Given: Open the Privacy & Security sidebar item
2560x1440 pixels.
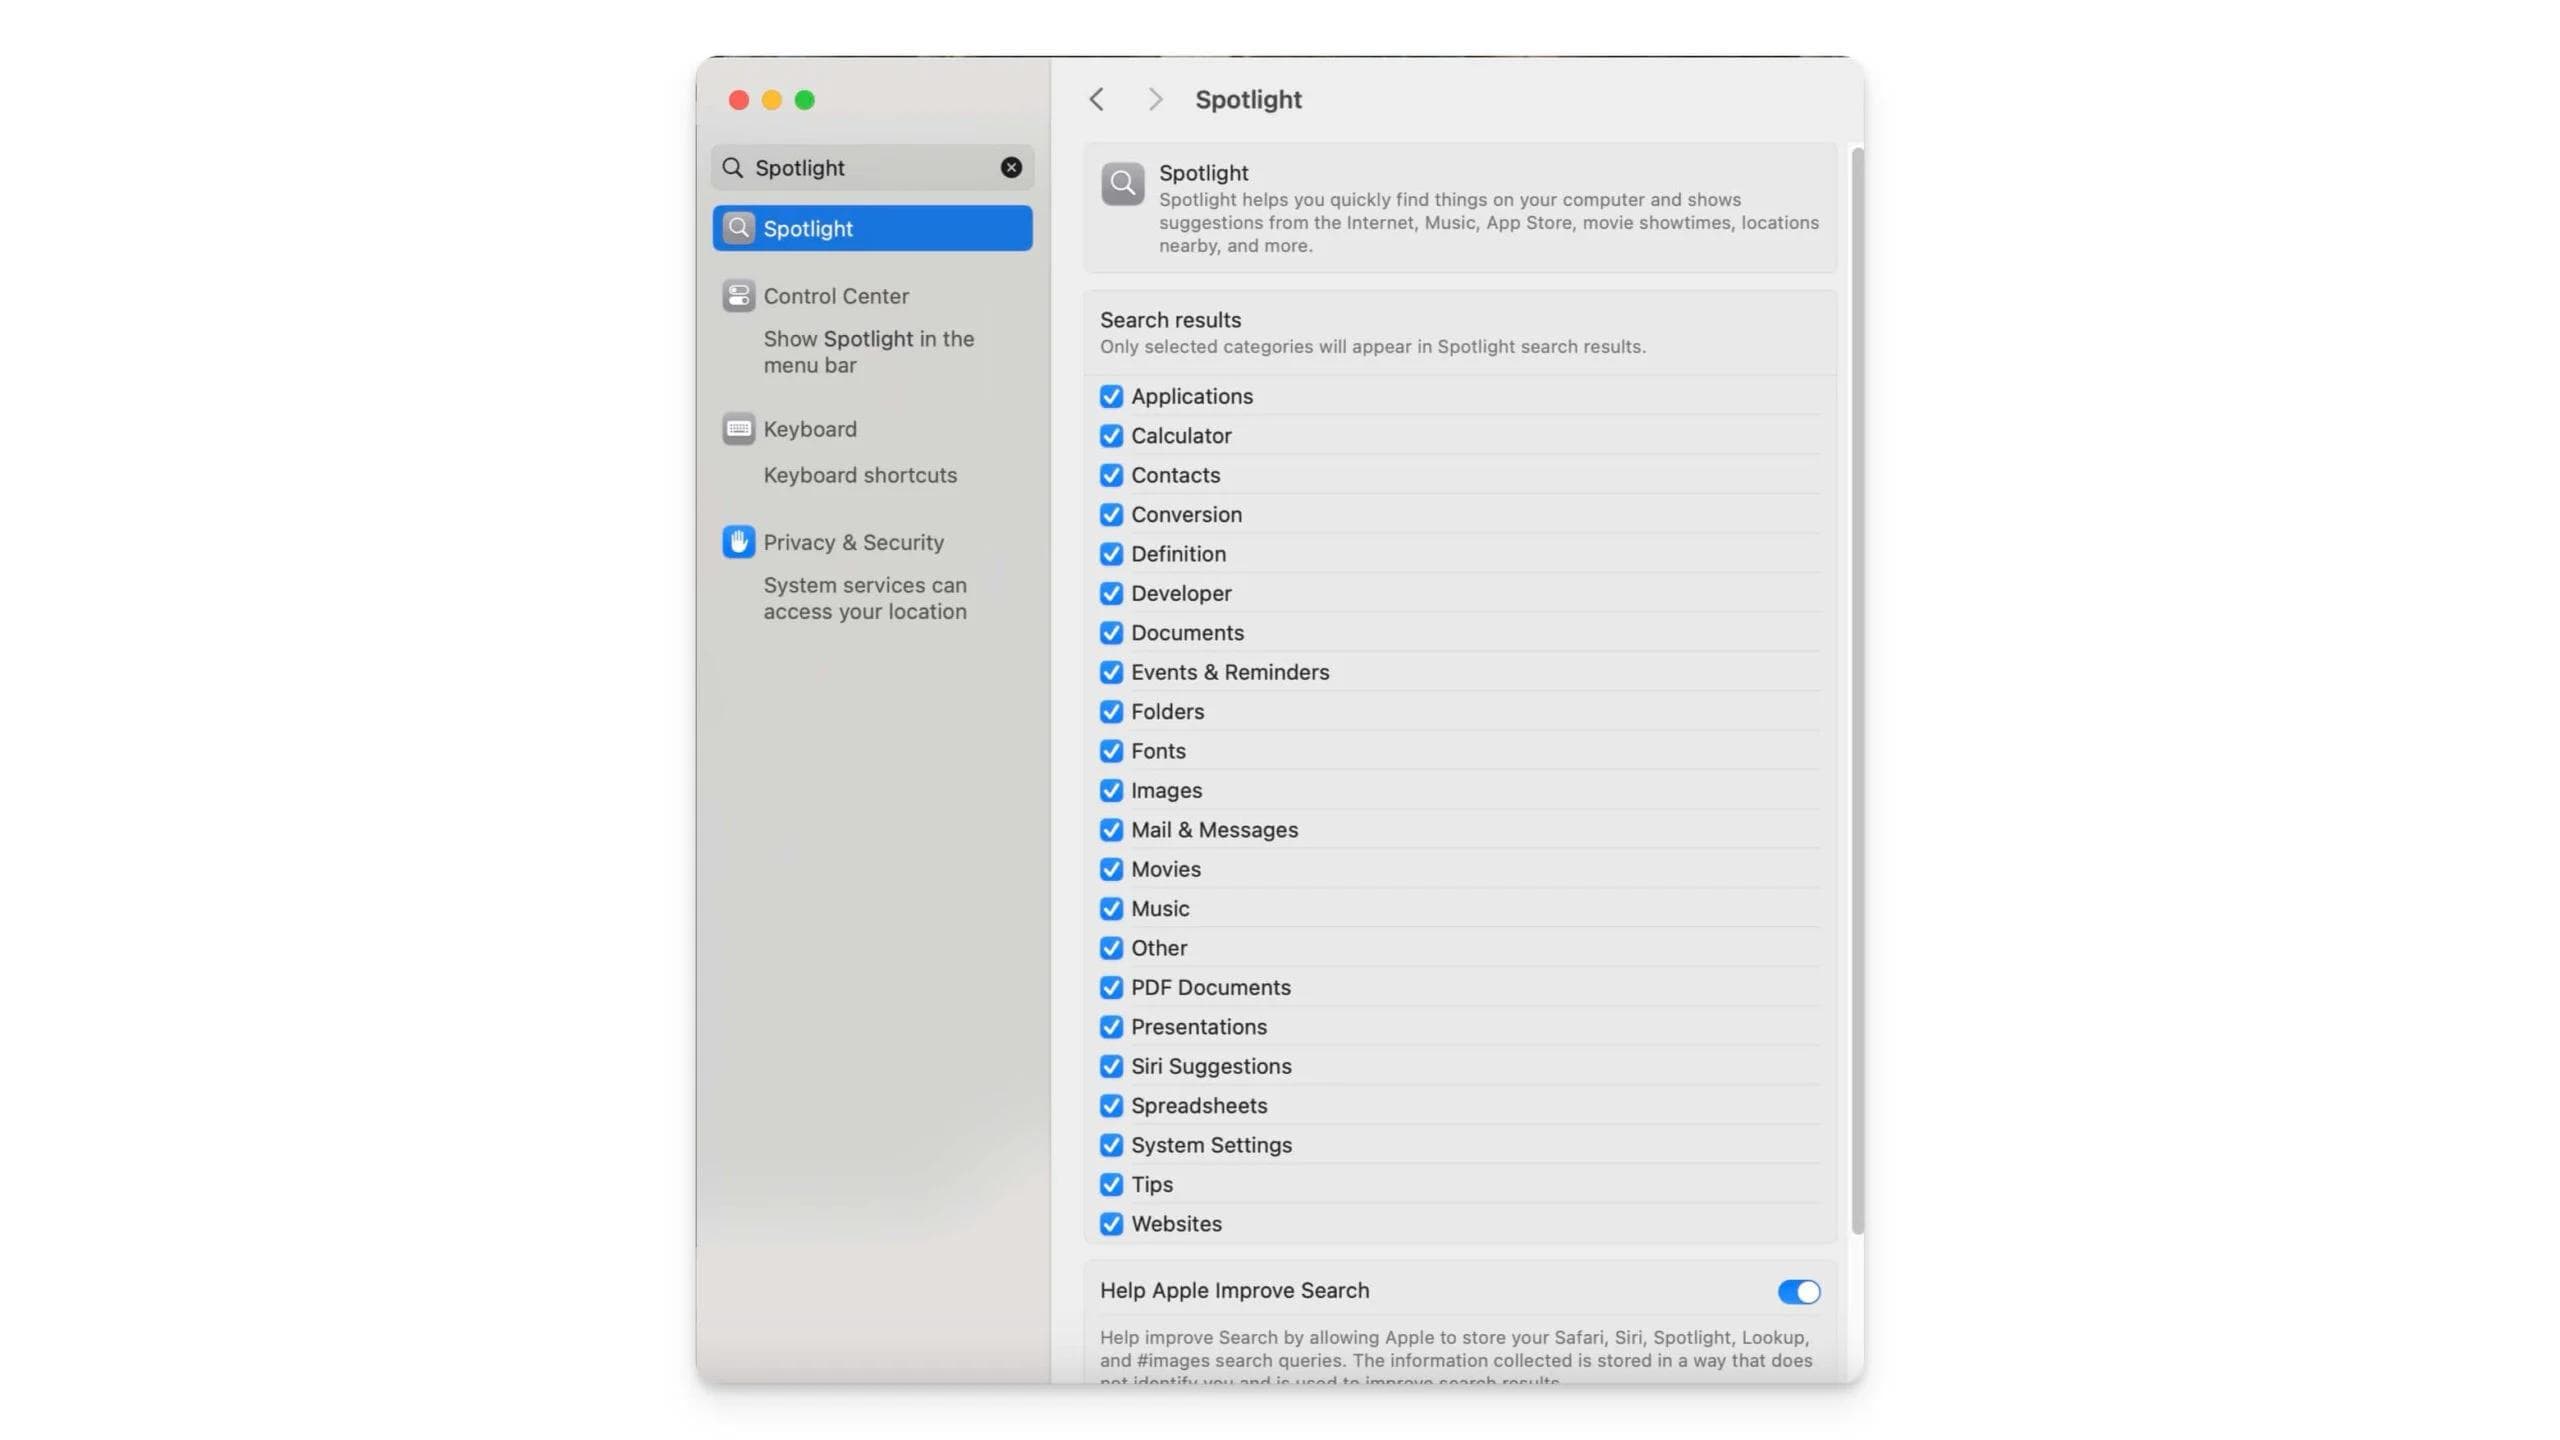Looking at the screenshot, I should pos(854,542).
